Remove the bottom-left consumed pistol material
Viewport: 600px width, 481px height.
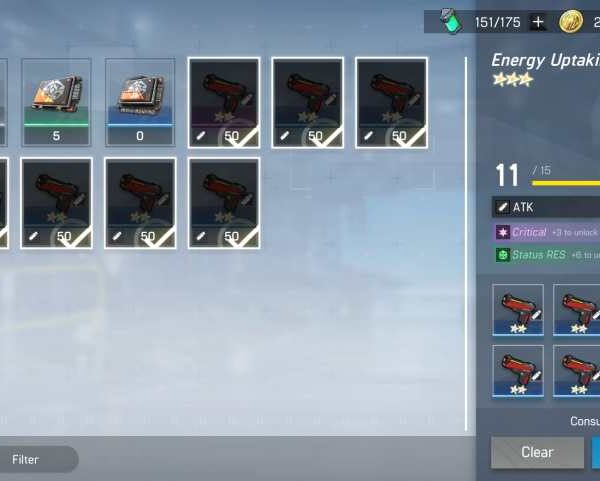(x=518, y=371)
